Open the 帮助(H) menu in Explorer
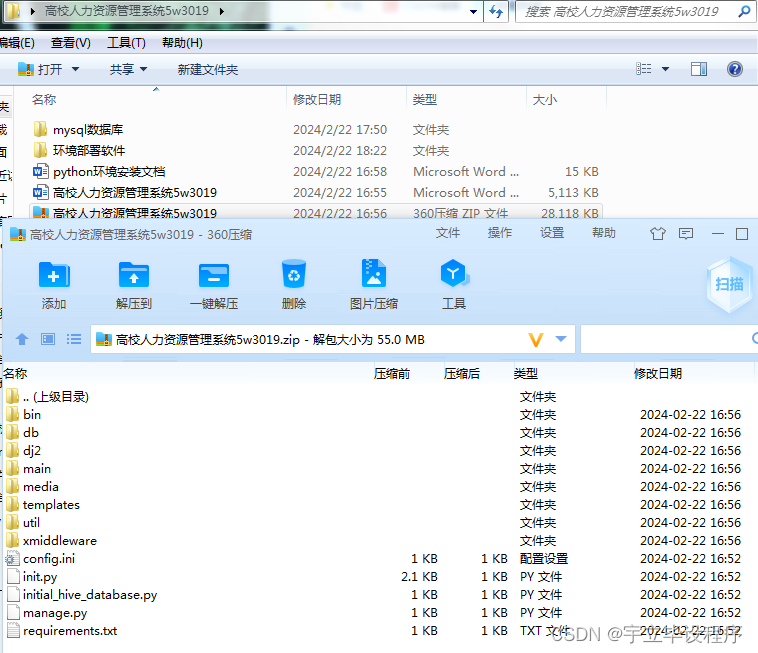758x653 pixels. (x=182, y=43)
